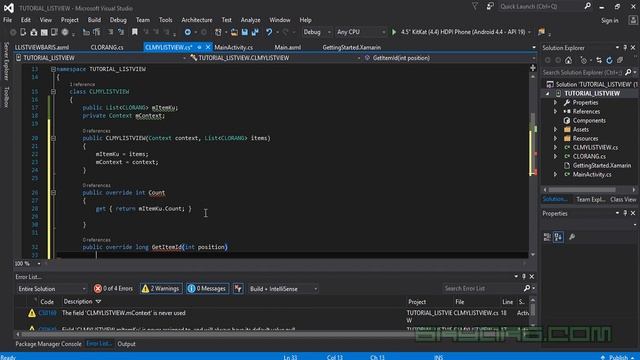Open the Build + IntelliSense dropdown
Viewport: 640px width, 360px height.
click(283, 289)
